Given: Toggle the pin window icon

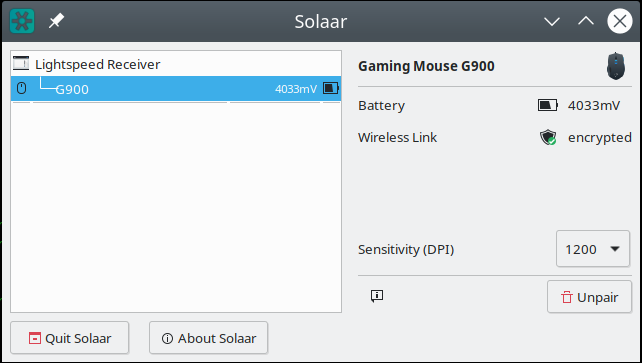Looking at the screenshot, I should tap(56, 21).
